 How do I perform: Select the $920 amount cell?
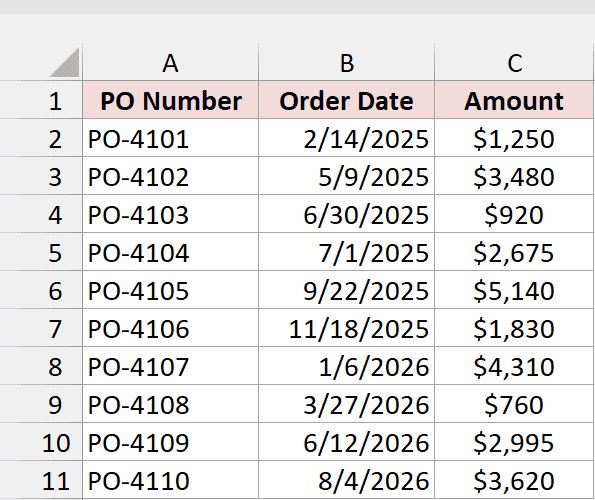[514, 214]
